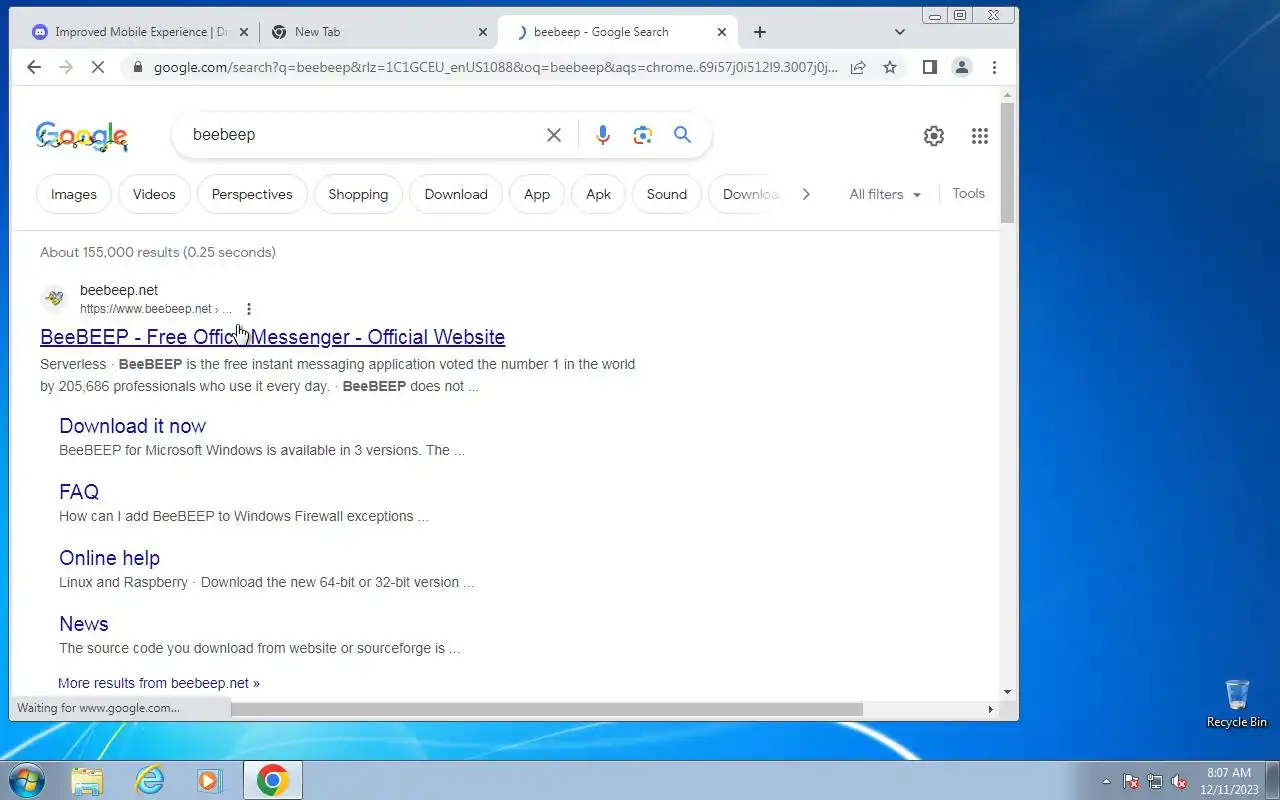Switch to the New Tab tab
The height and width of the screenshot is (800, 1280).
click(380, 32)
